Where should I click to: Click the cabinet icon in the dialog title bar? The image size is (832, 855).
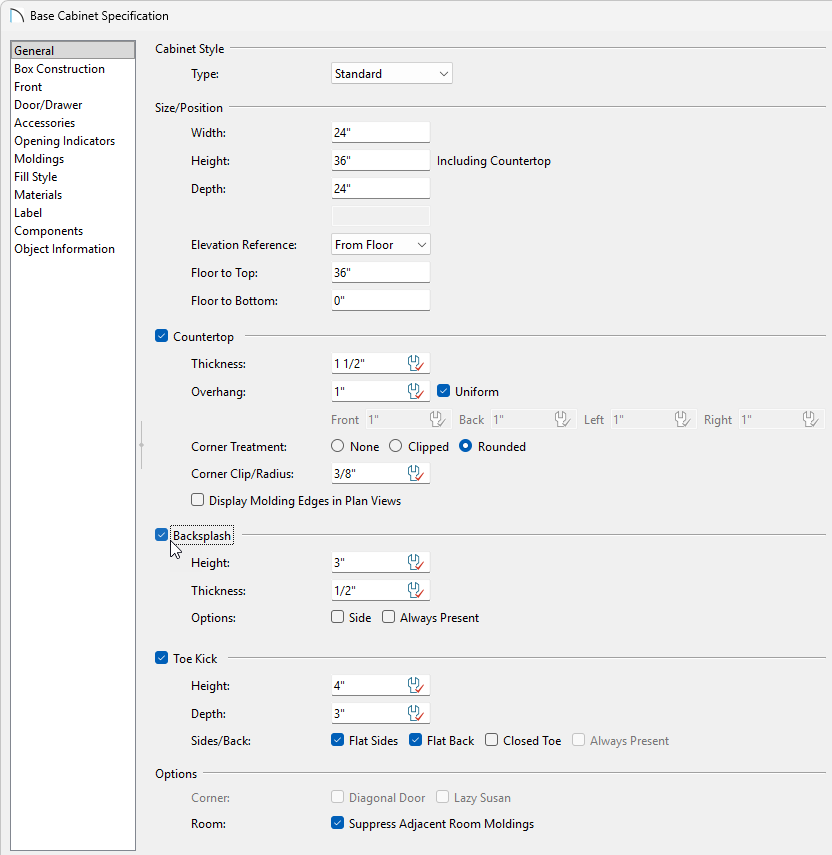[15, 15]
